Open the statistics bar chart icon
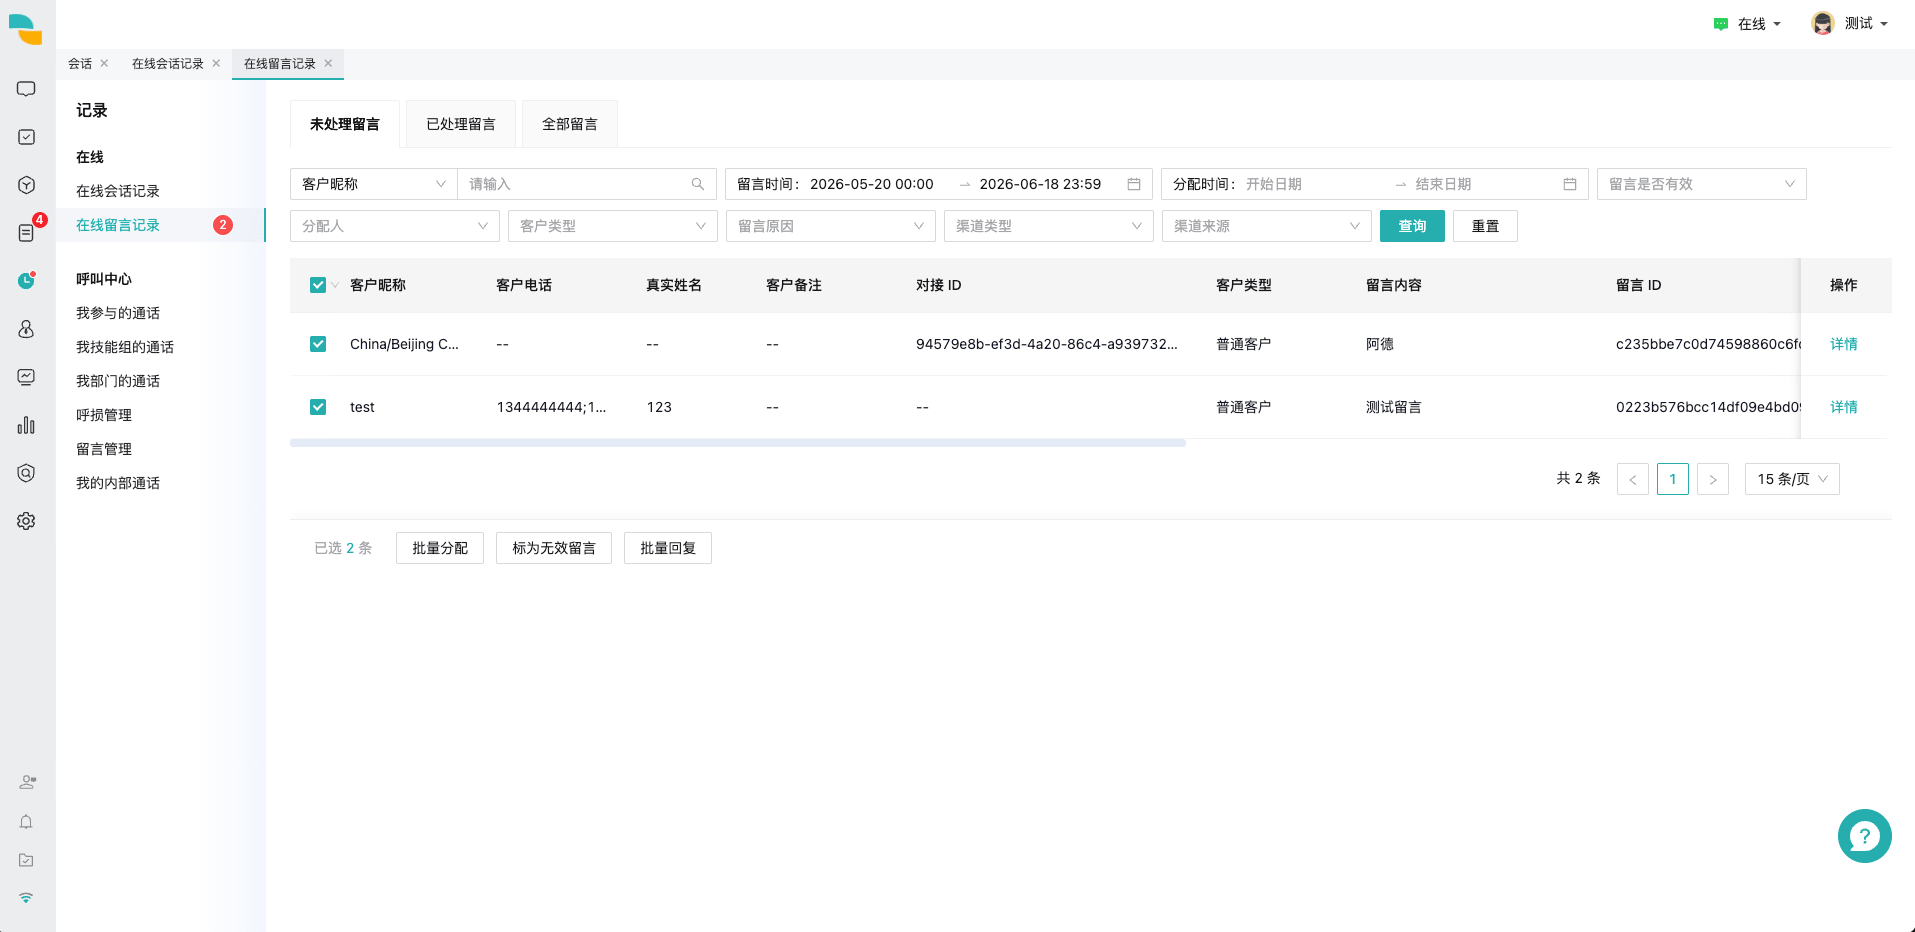Viewport: 1915px width, 932px height. [x=27, y=425]
